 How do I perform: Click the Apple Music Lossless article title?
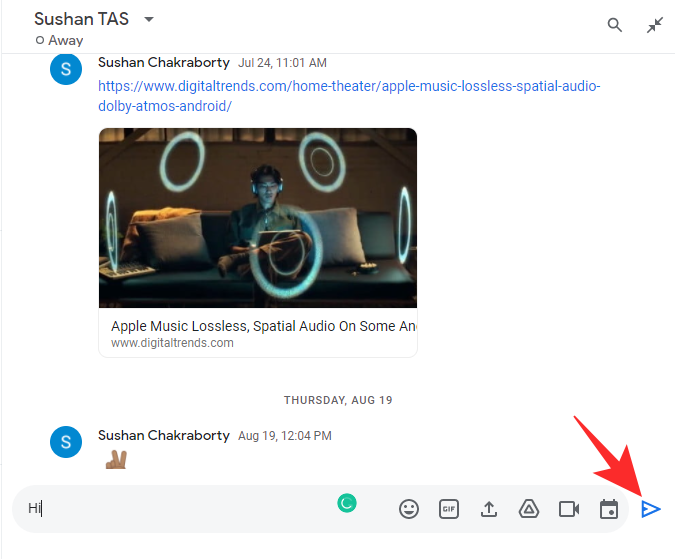click(263, 326)
